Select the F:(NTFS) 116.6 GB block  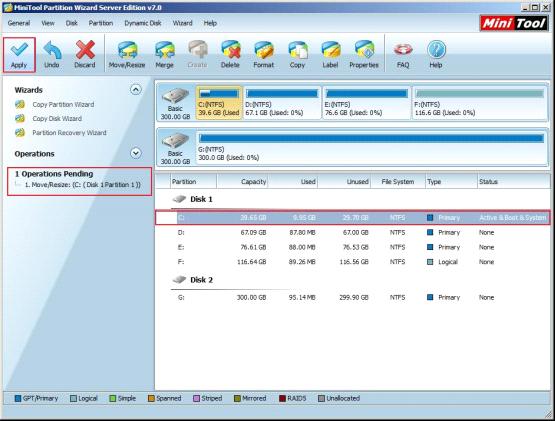[480, 103]
